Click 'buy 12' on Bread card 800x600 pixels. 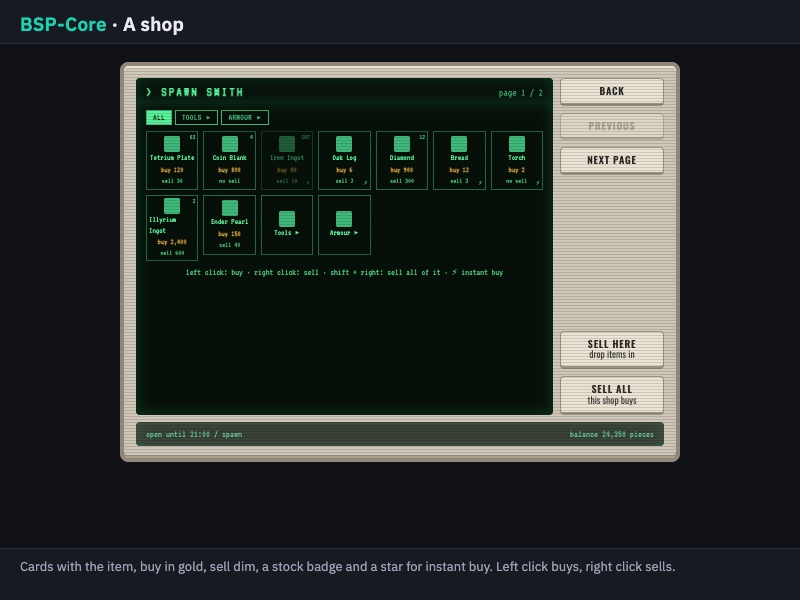[x=459, y=170]
